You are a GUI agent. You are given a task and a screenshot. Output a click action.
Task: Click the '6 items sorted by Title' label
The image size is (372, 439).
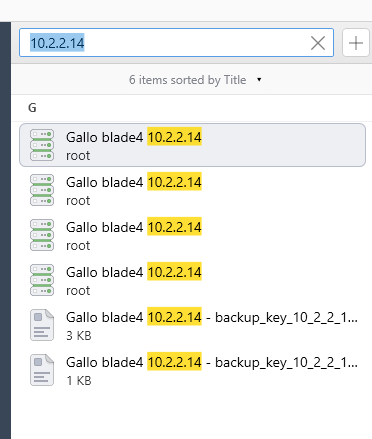[x=188, y=80]
